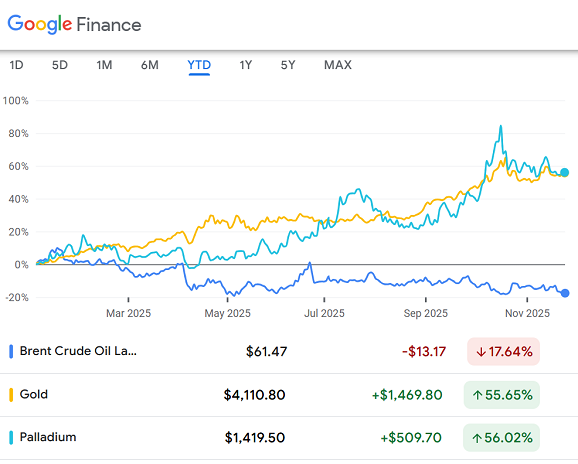The image size is (578, 464).
Task: Click the blue Brent Crude color marker
Action: point(11,352)
